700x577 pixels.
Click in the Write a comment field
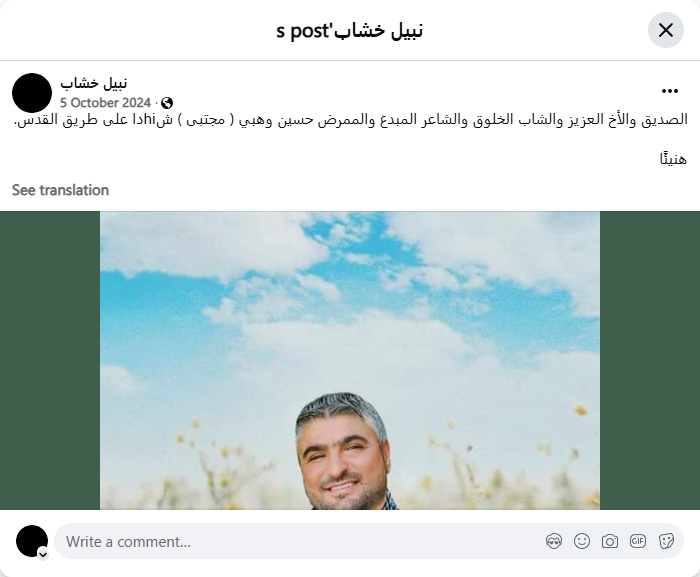point(299,541)
